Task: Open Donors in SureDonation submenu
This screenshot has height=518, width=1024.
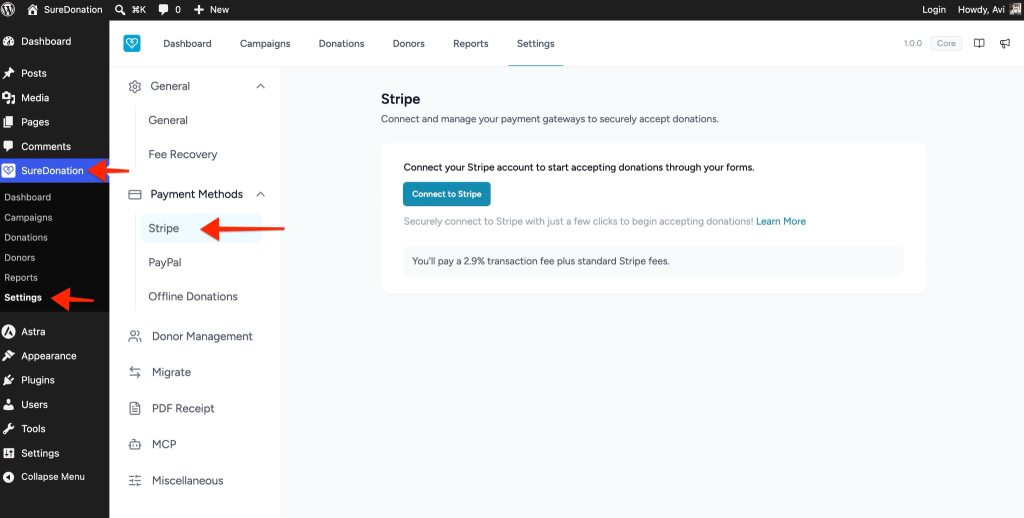Action: (x=20, y=258)
